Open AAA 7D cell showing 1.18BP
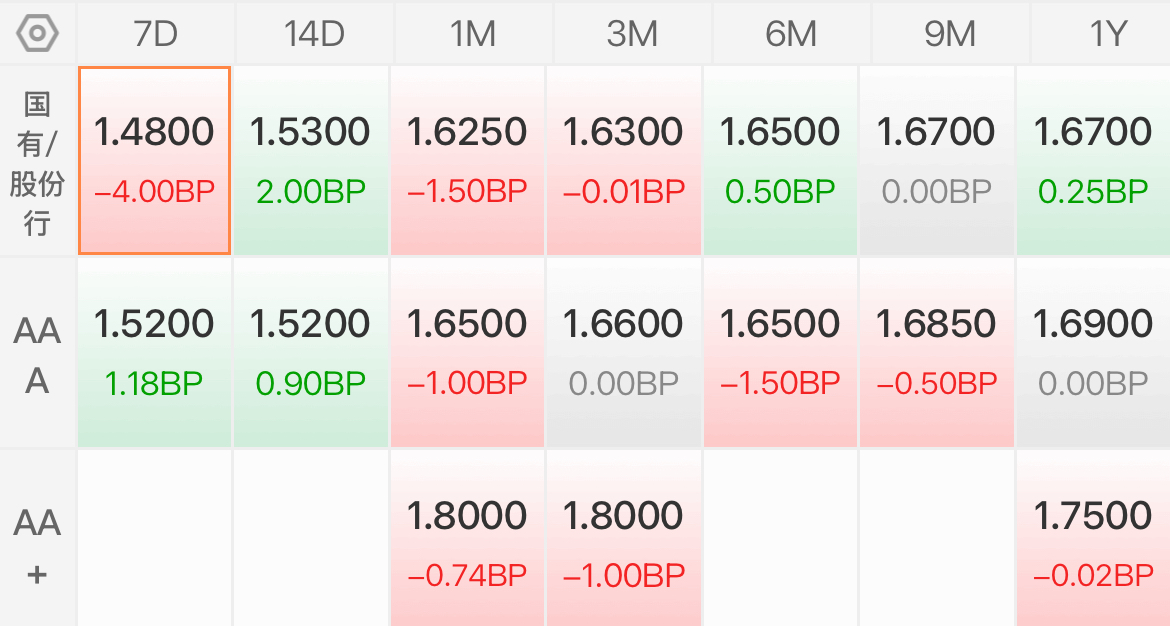Viewport: 1170px width, 626px height. pos(154,353)
